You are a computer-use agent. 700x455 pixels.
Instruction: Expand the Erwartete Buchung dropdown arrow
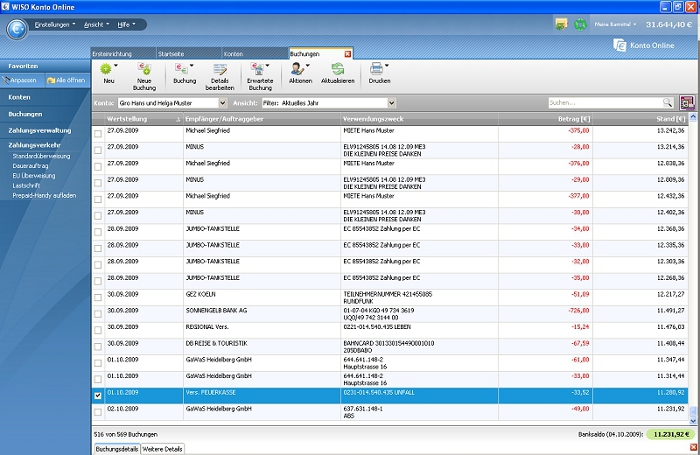pos(268,66)
